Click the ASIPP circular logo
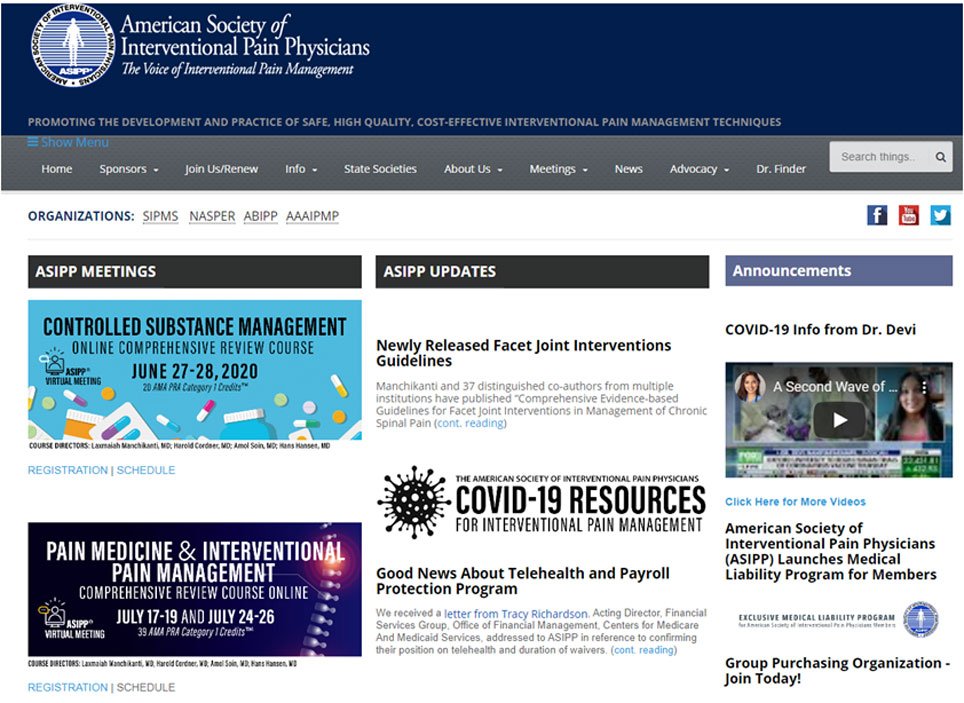The image size is (964, 703). 73,45
